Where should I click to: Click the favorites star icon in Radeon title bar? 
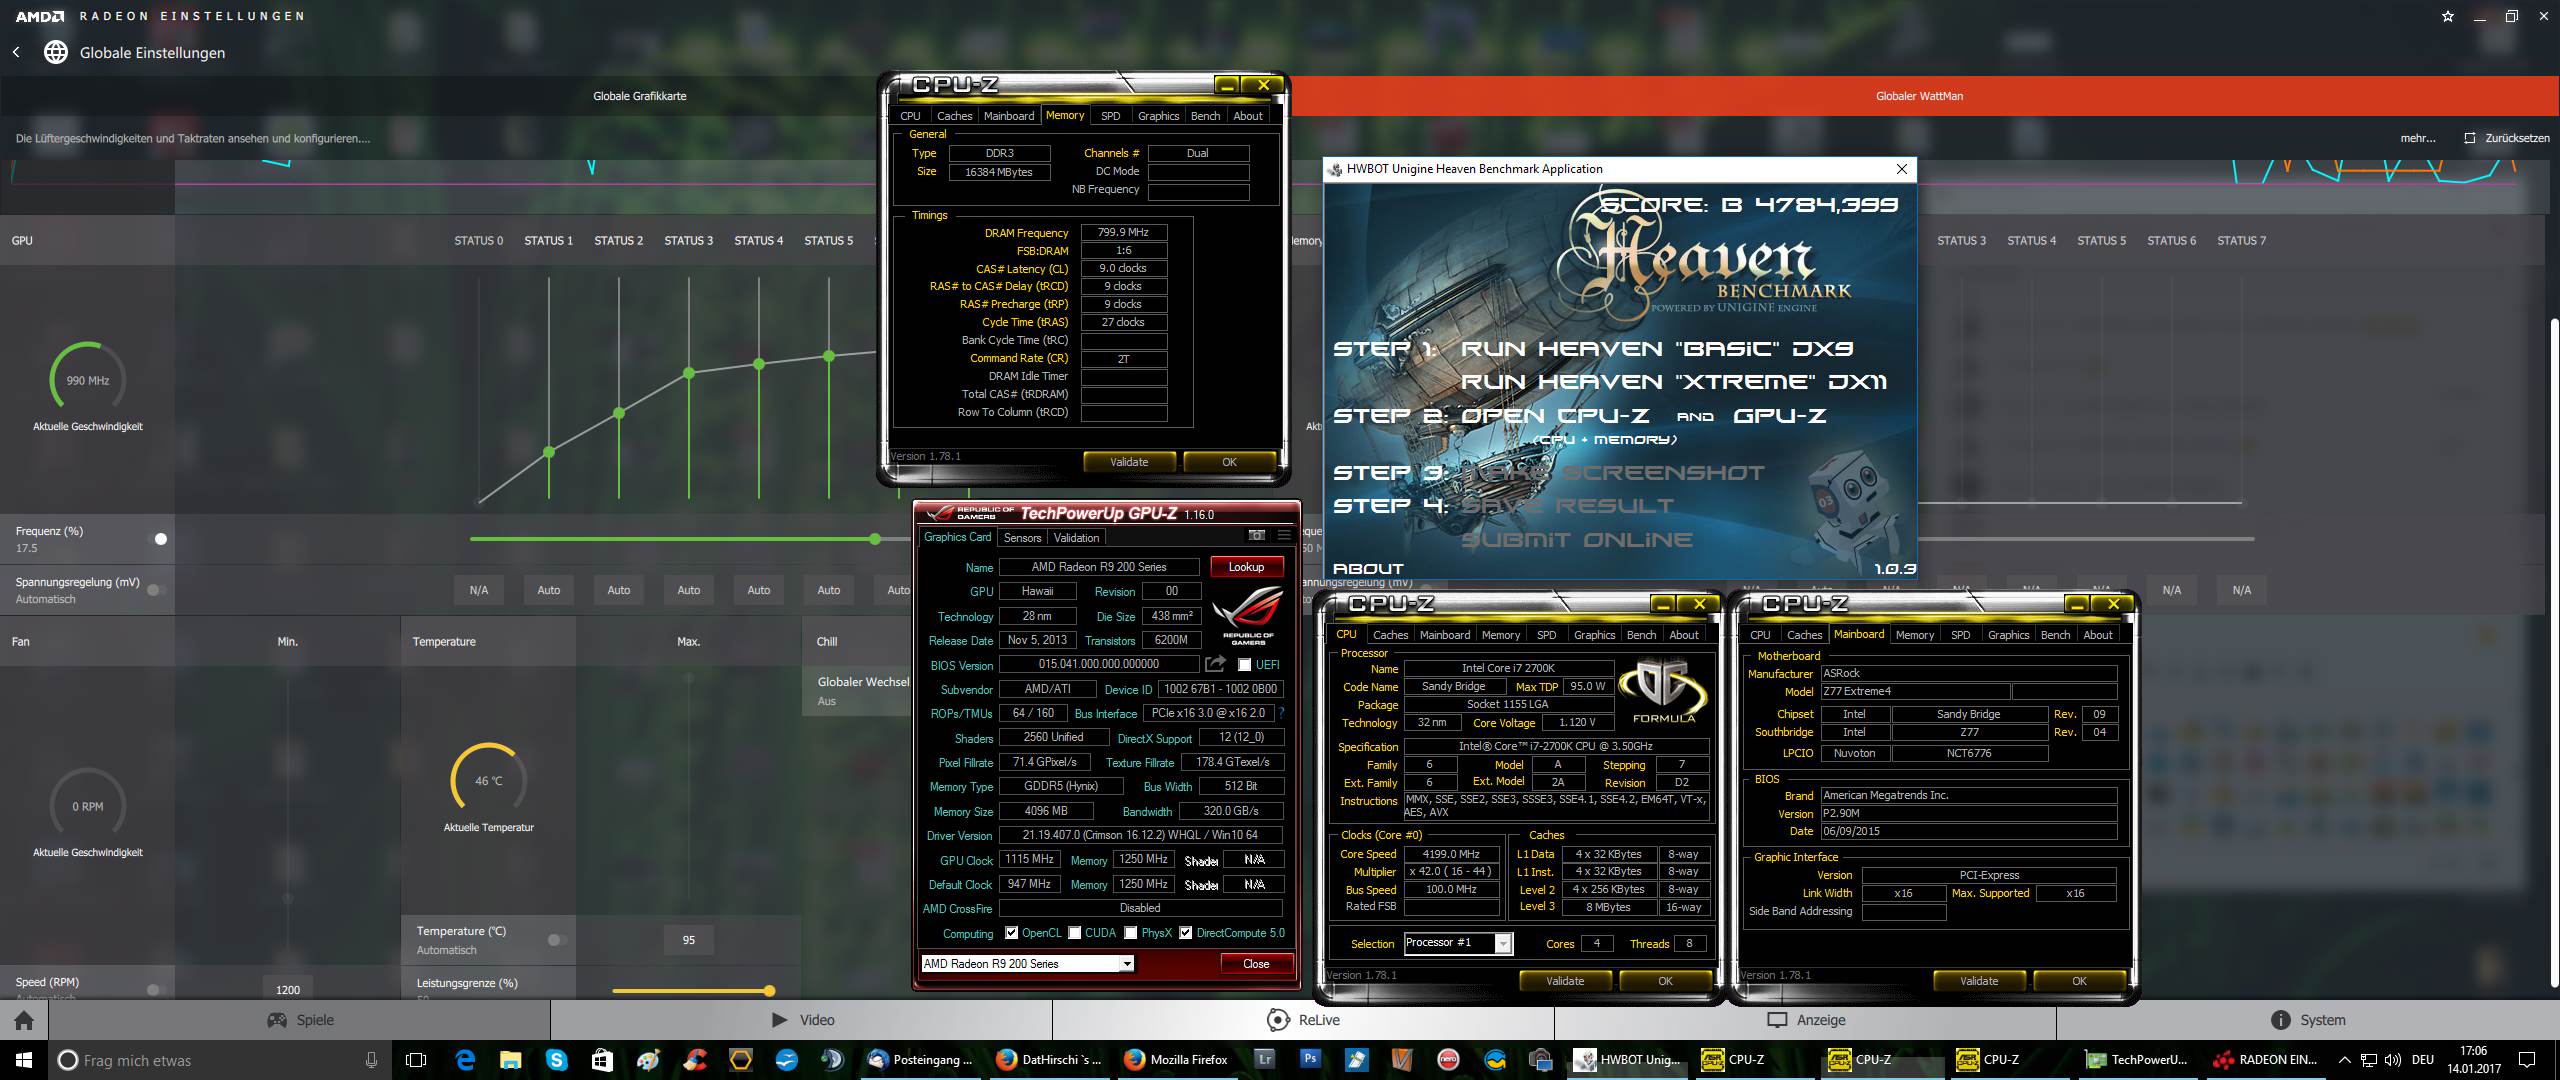click(x=2448, y=16)
